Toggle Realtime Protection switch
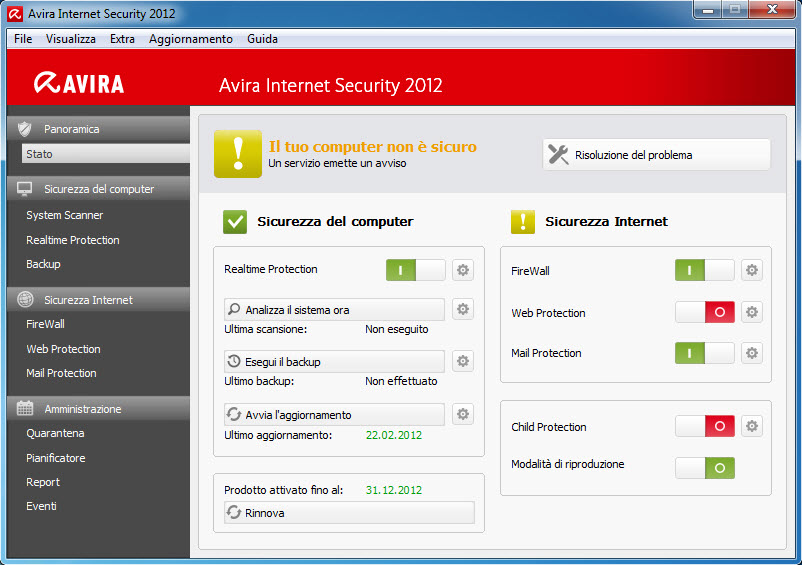The height and width of the screenshot is (565, 802). tap(416, 269)
